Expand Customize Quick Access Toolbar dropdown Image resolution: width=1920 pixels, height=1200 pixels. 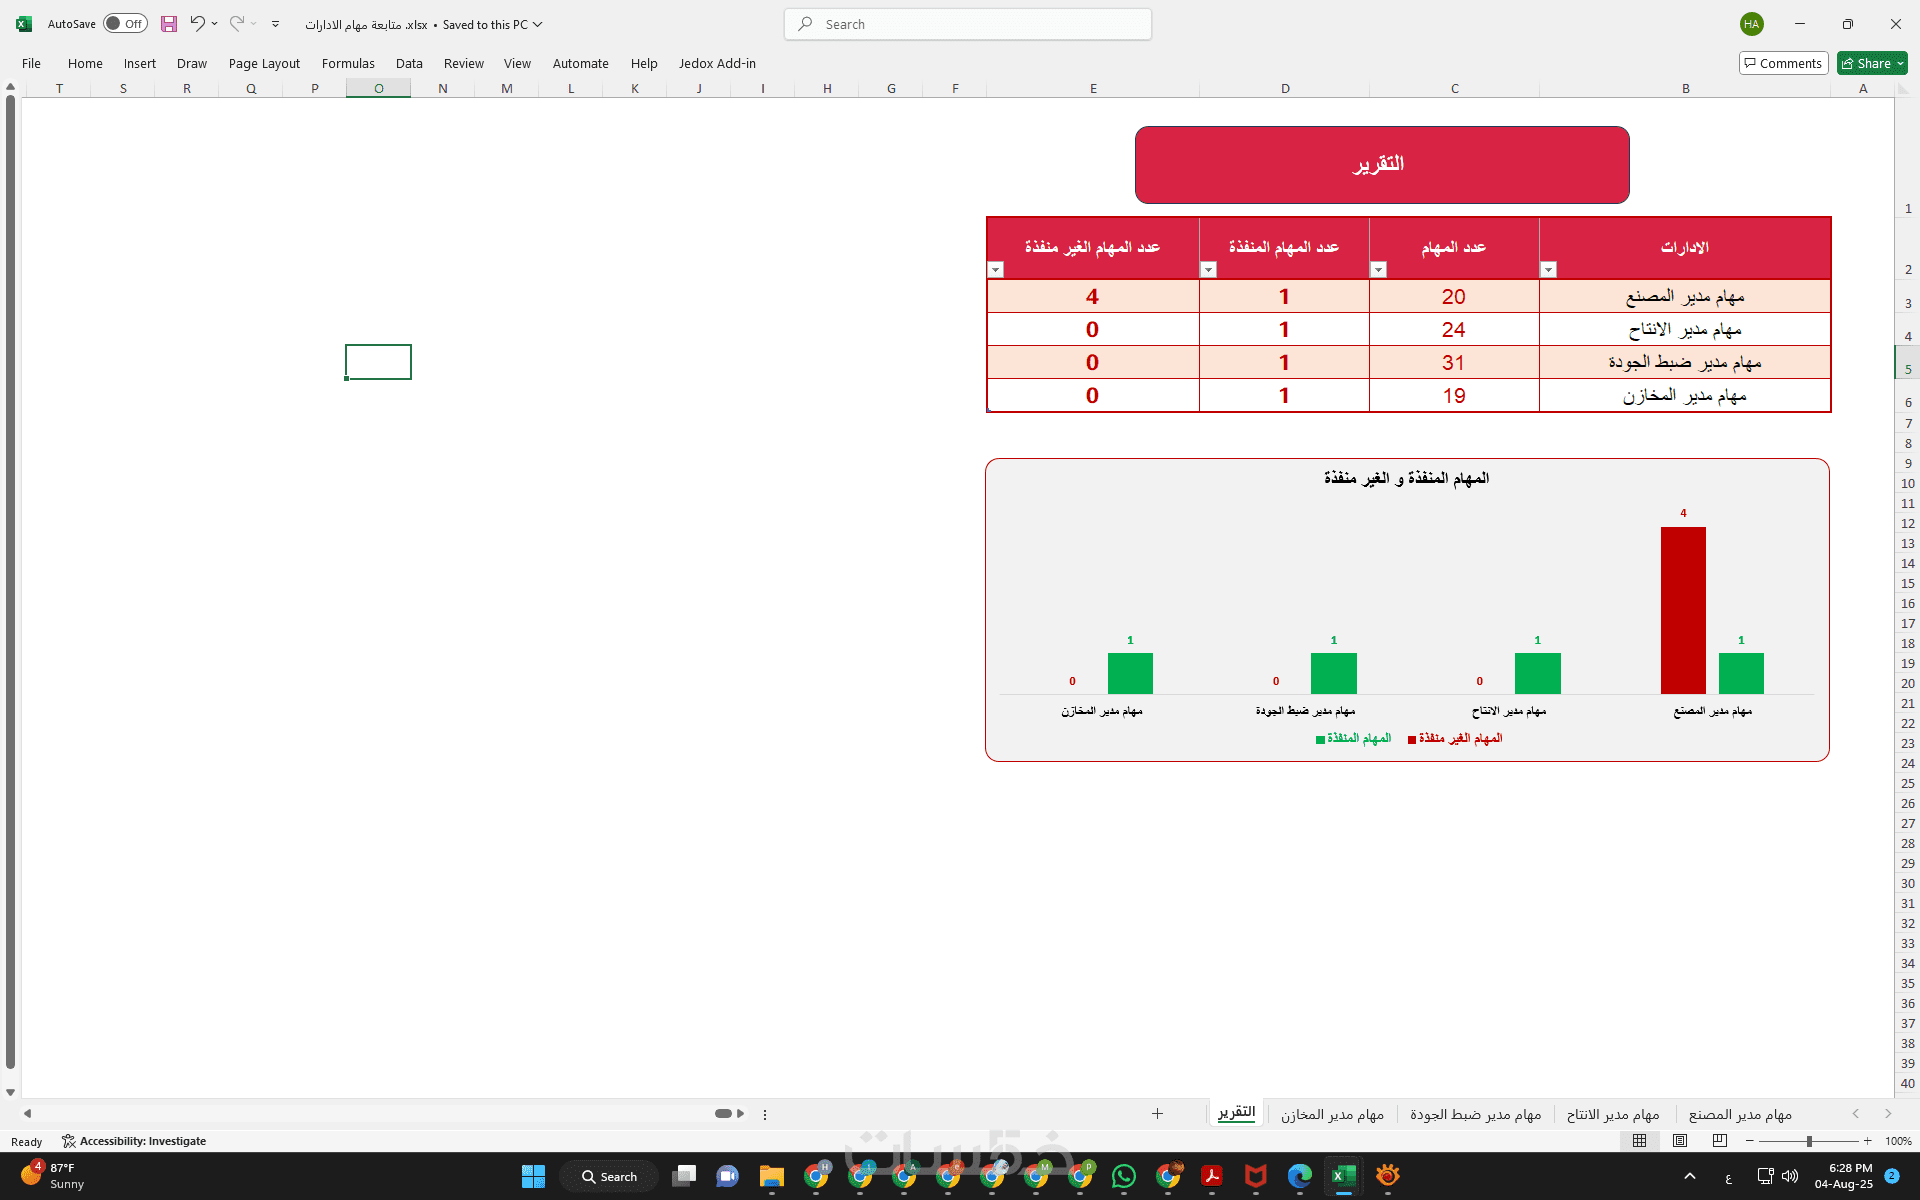point(275,24)
